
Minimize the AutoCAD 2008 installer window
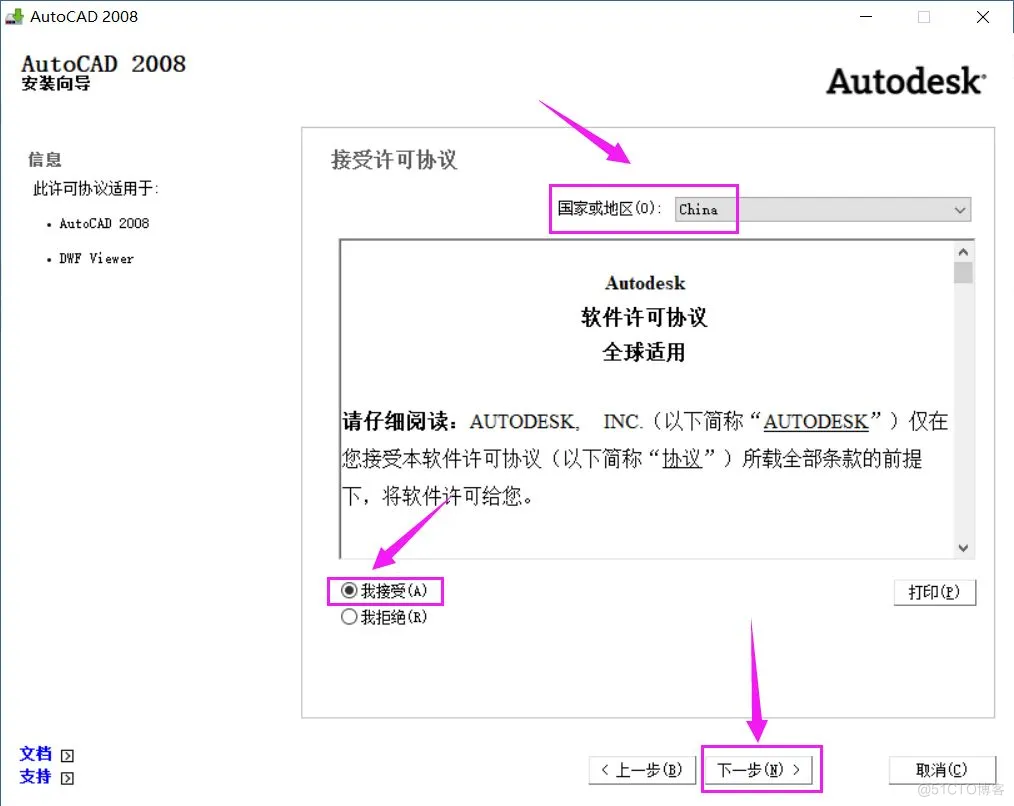pos(866,17)
